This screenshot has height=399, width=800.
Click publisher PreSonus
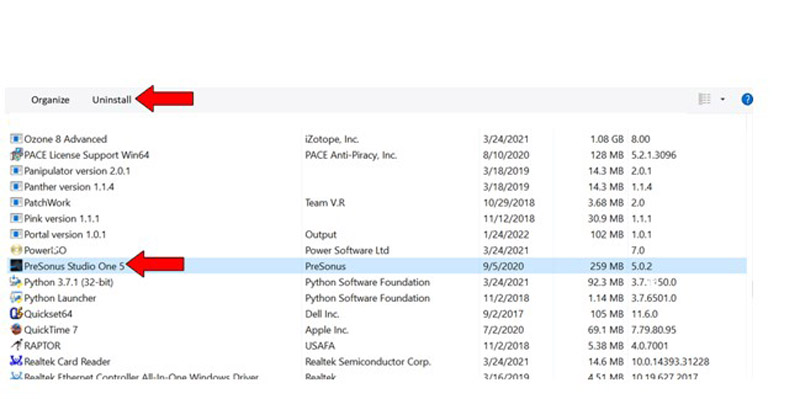[x=325, y=266]
